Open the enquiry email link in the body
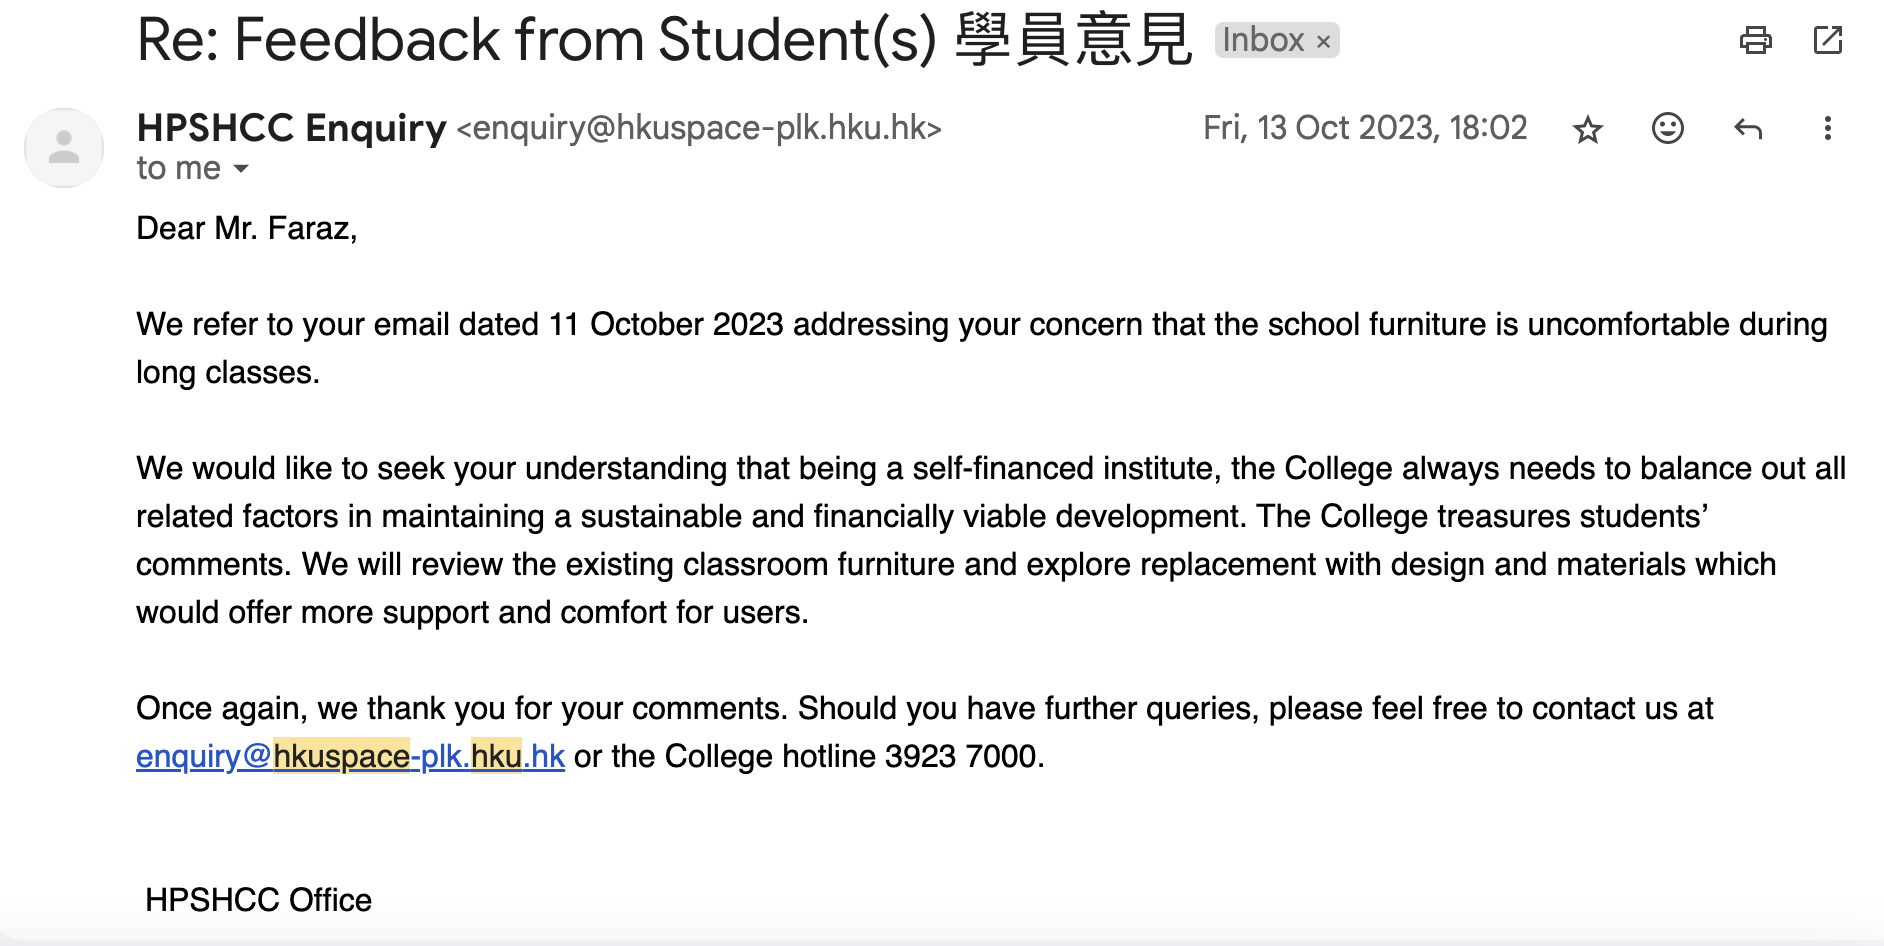1884x946 pixels. pyautogui.click(x=350, y=757)
